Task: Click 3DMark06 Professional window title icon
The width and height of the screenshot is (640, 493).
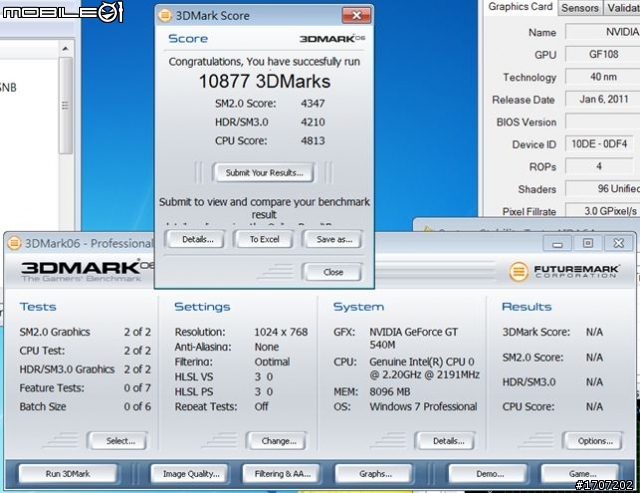Action: tap(14, 243)
